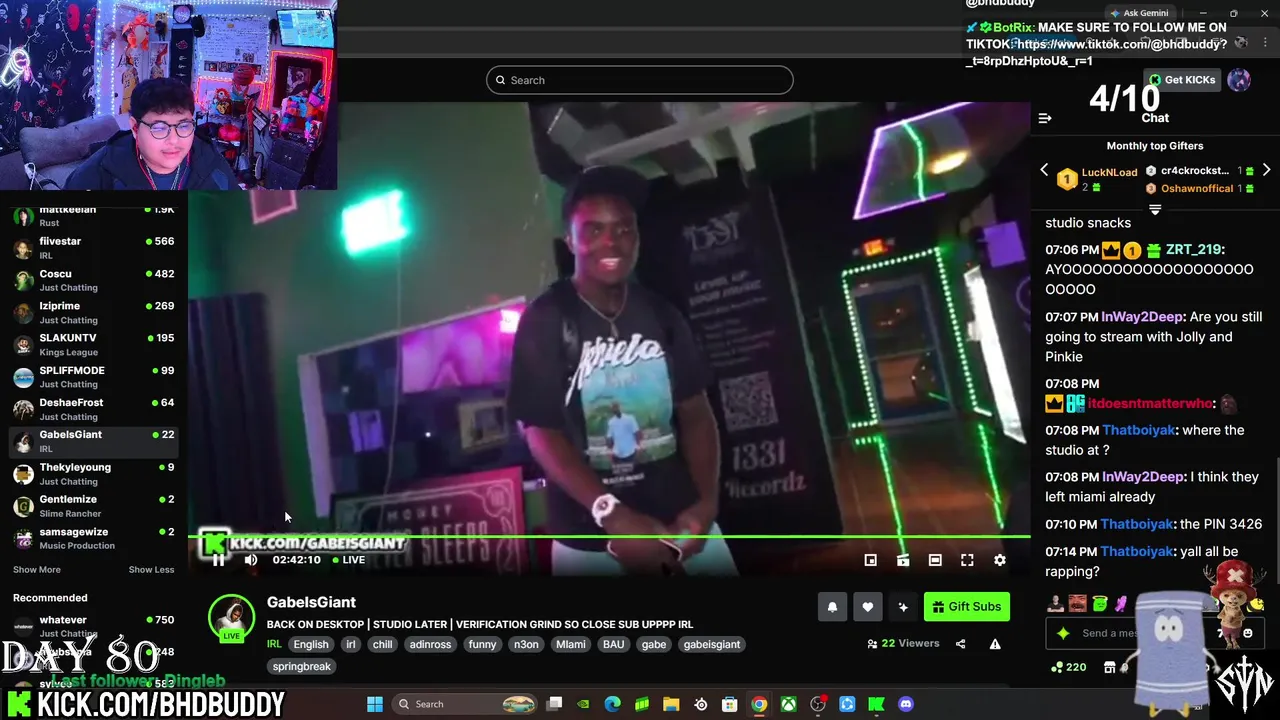Click the Get KICKs button

click(x=1182, y=80)
